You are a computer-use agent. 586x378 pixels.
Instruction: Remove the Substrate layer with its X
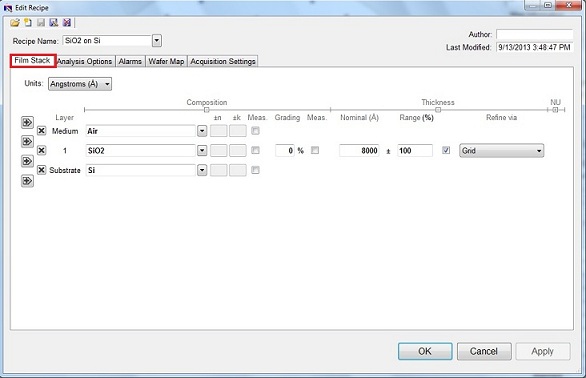tap(41, 170)
